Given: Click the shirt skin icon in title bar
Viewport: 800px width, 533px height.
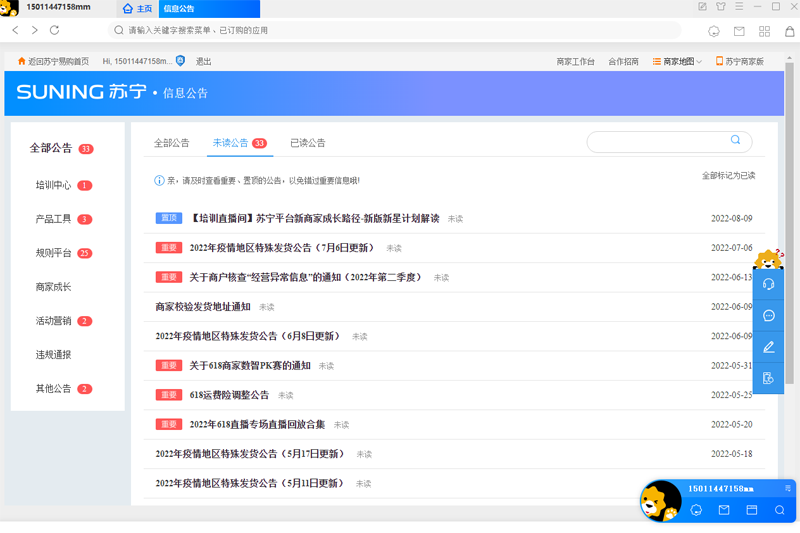Looking at the screenshot, I should tap(721, 7).
